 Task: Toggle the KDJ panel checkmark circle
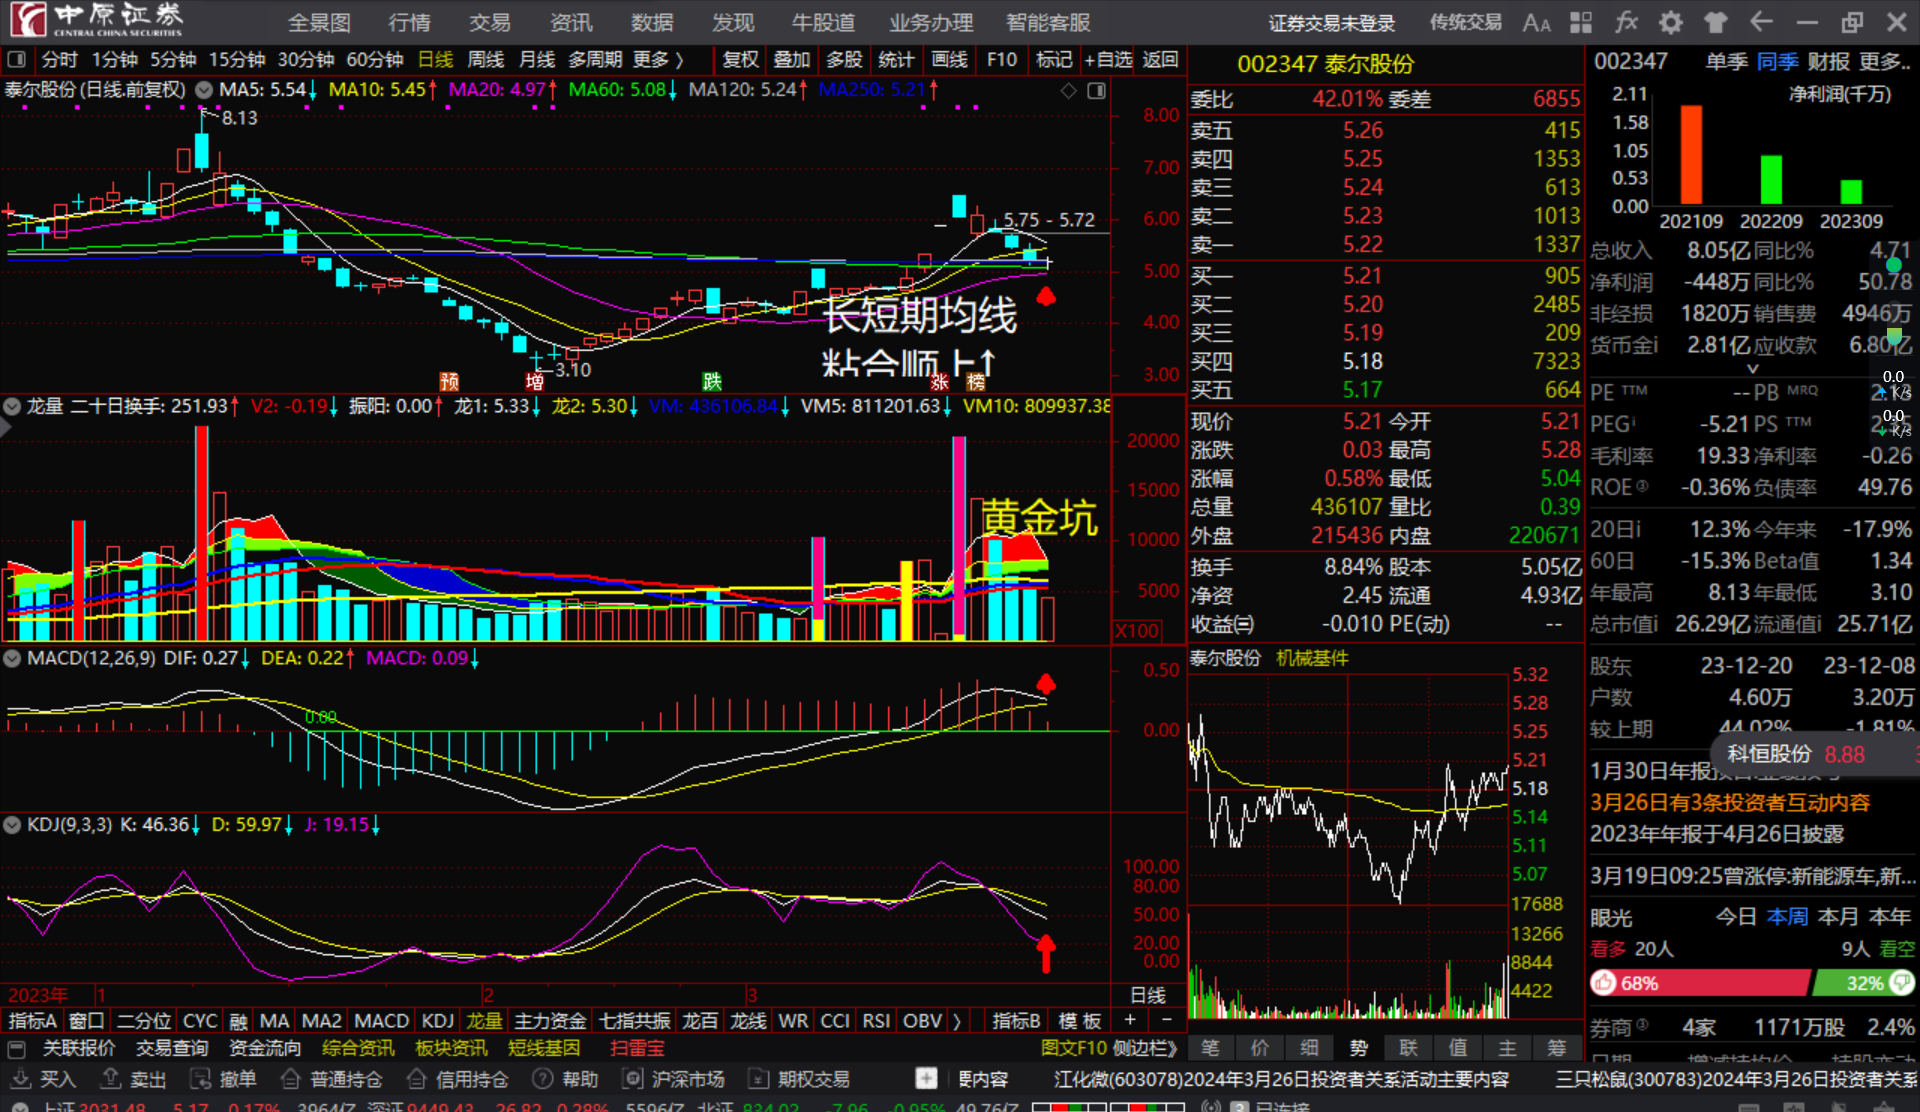[x=12, y=825]
